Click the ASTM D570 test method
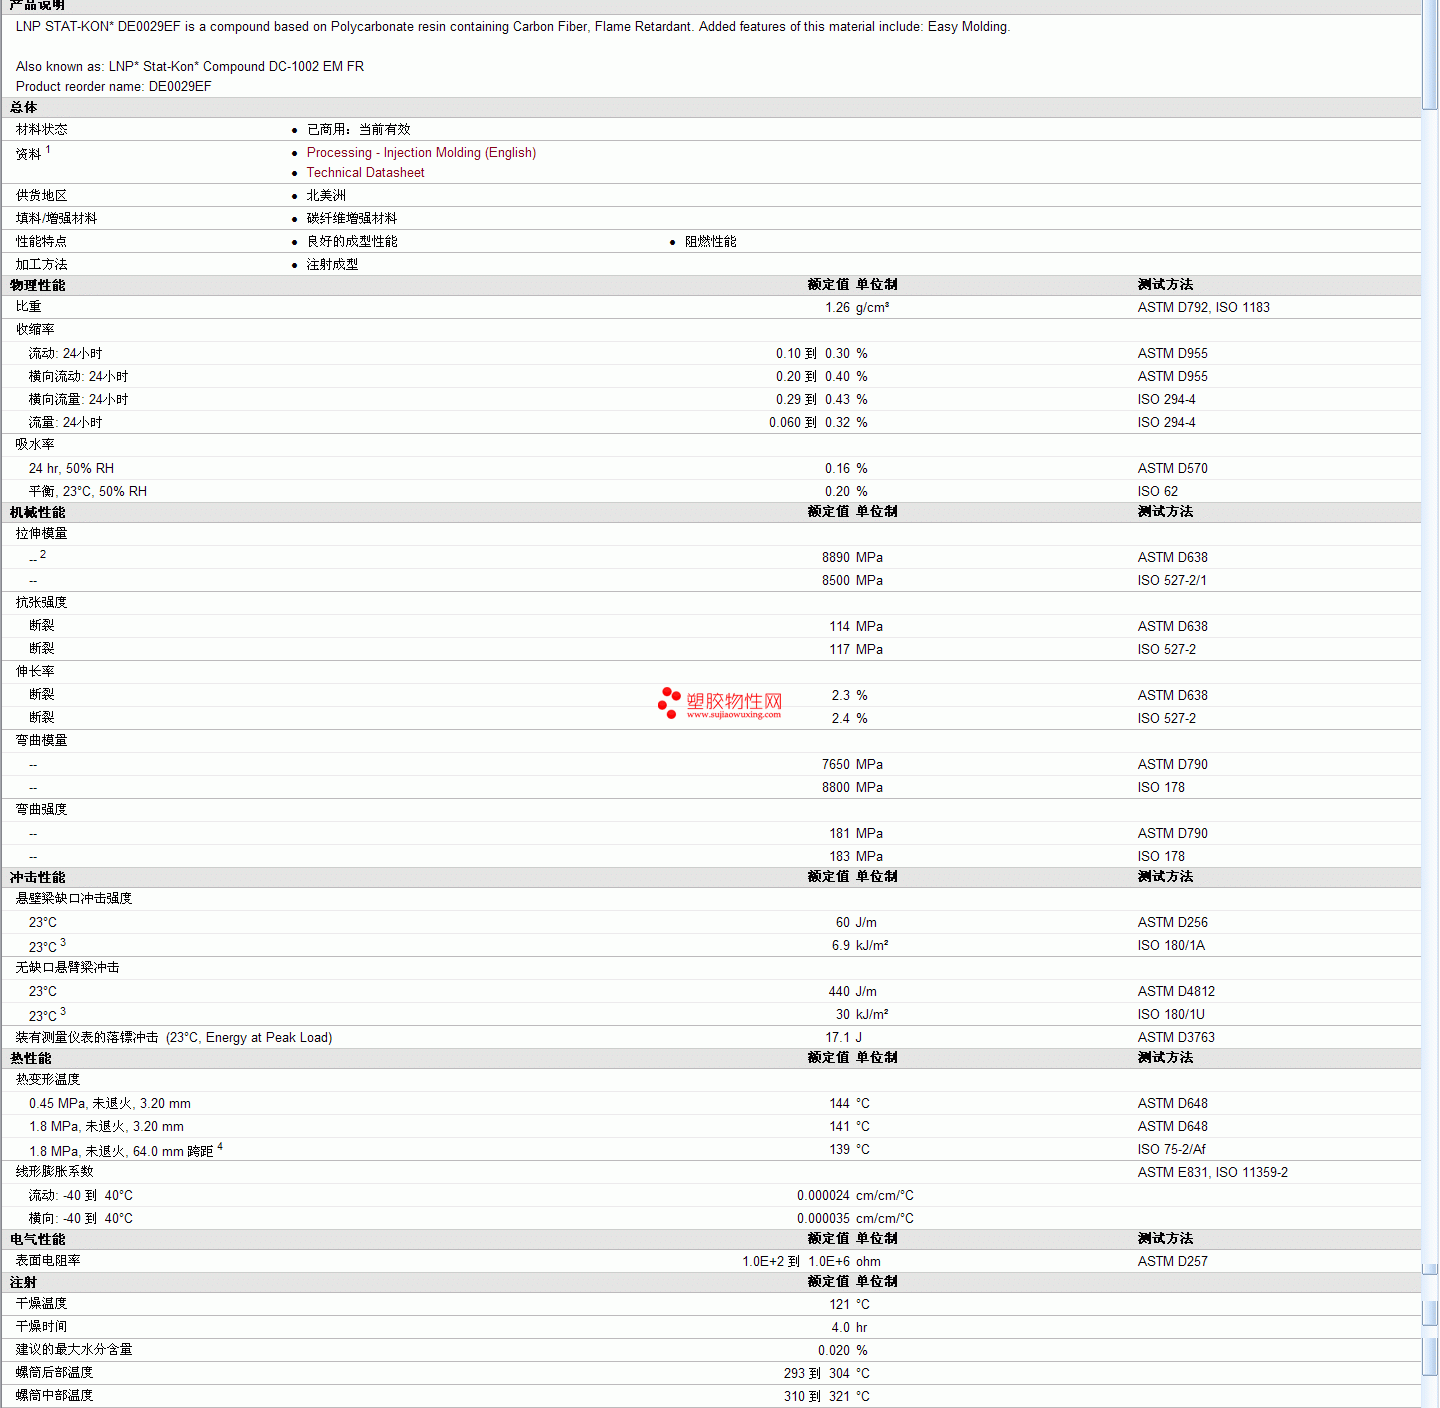Image resolution: width=1440 pixels, height=1408 pixels. (1173, 469)
